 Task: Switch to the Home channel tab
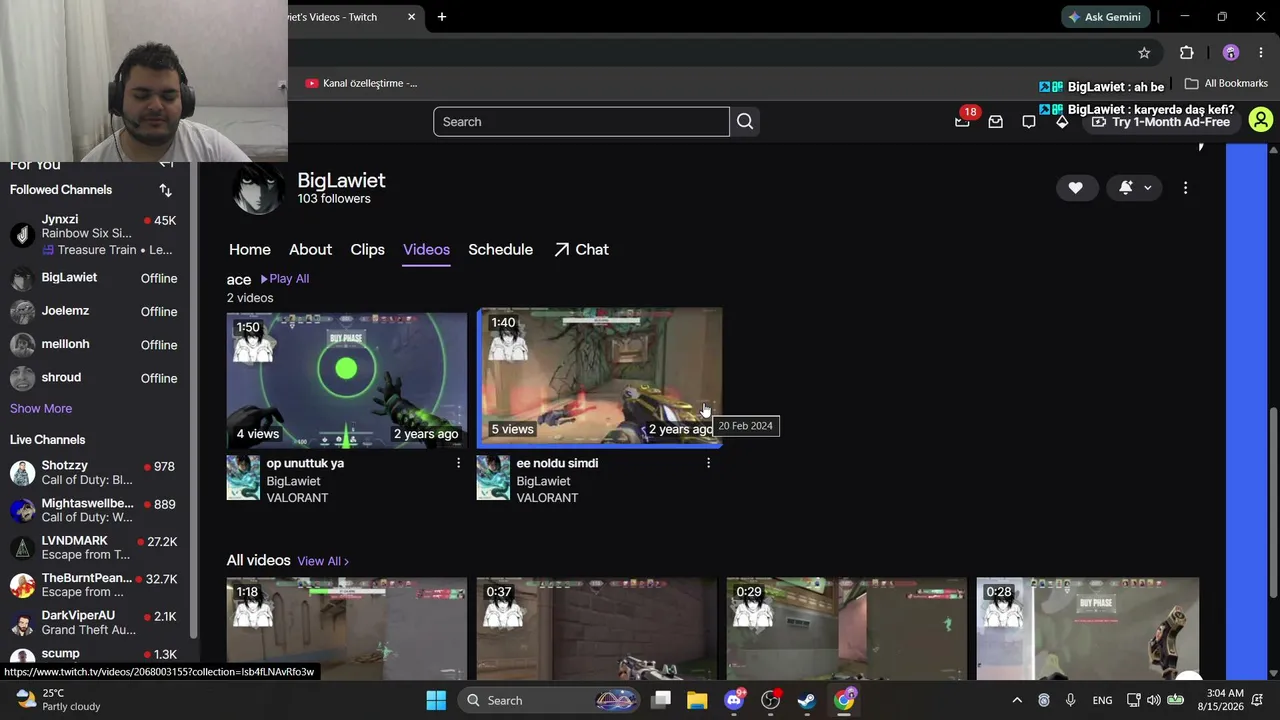tap(250, 249)
